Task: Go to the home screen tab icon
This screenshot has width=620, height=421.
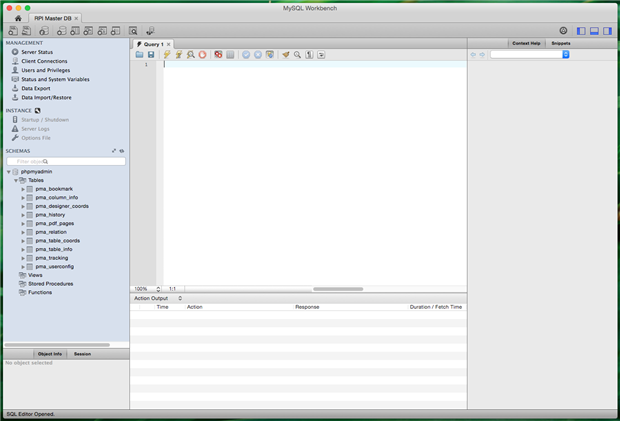Action: point(18,18)
